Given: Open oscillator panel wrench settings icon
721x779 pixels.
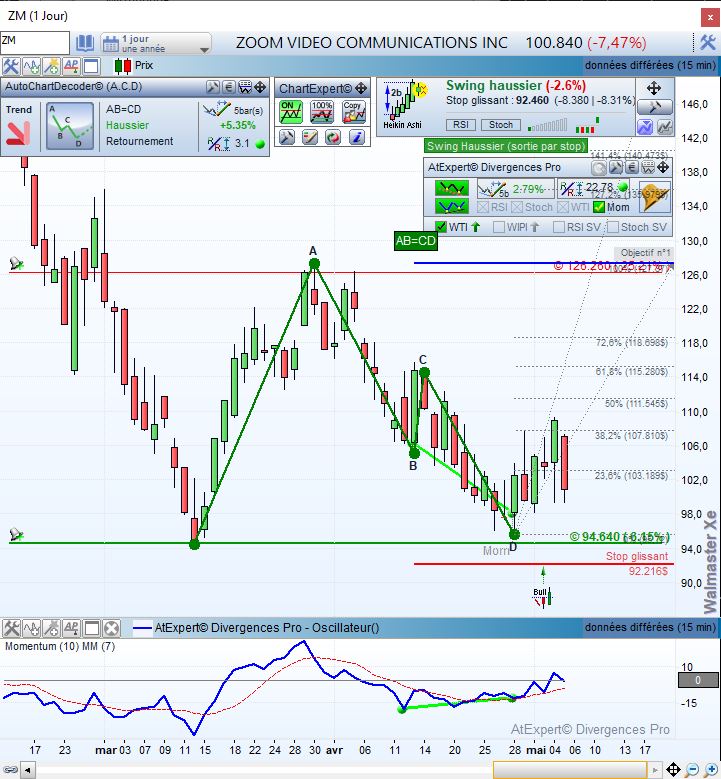Looking at the screenshot, I should point(11,628).
